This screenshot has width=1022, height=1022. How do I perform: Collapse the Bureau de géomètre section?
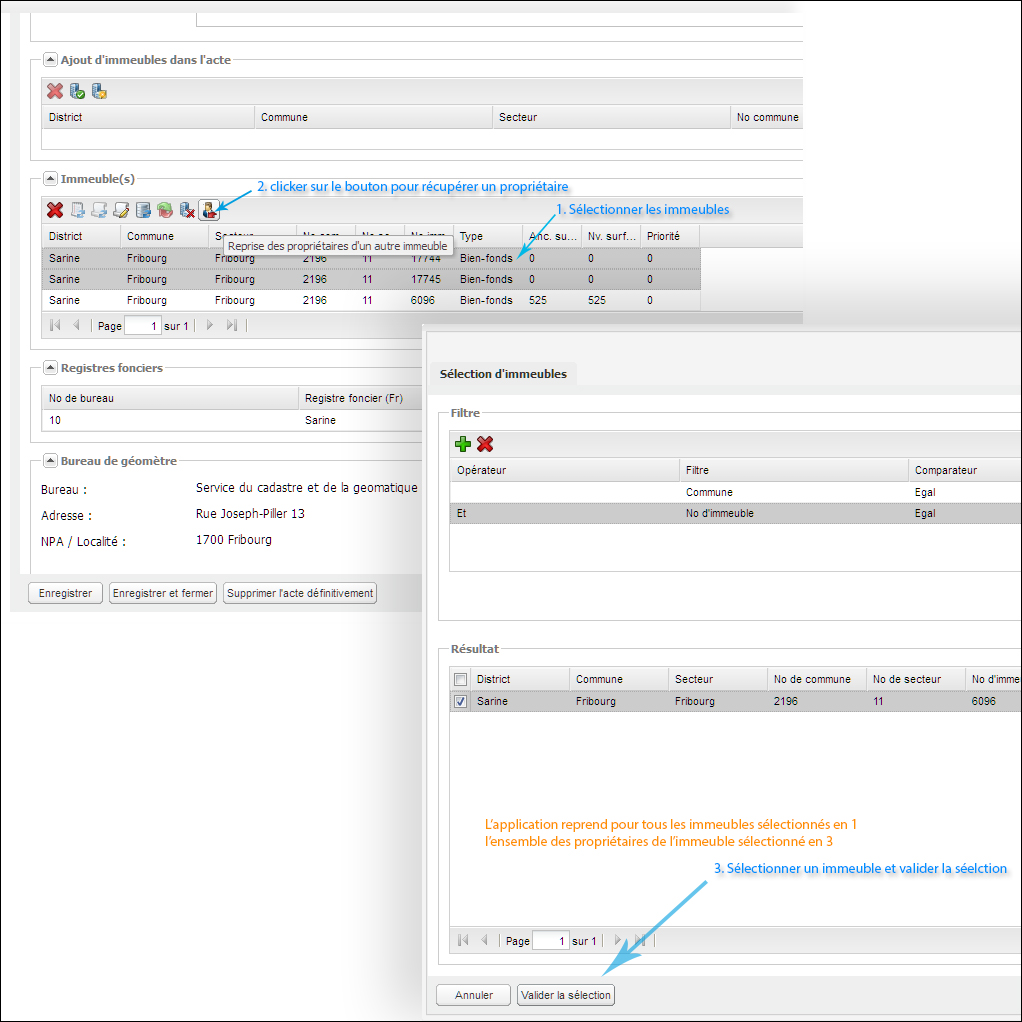pos(50,461)
